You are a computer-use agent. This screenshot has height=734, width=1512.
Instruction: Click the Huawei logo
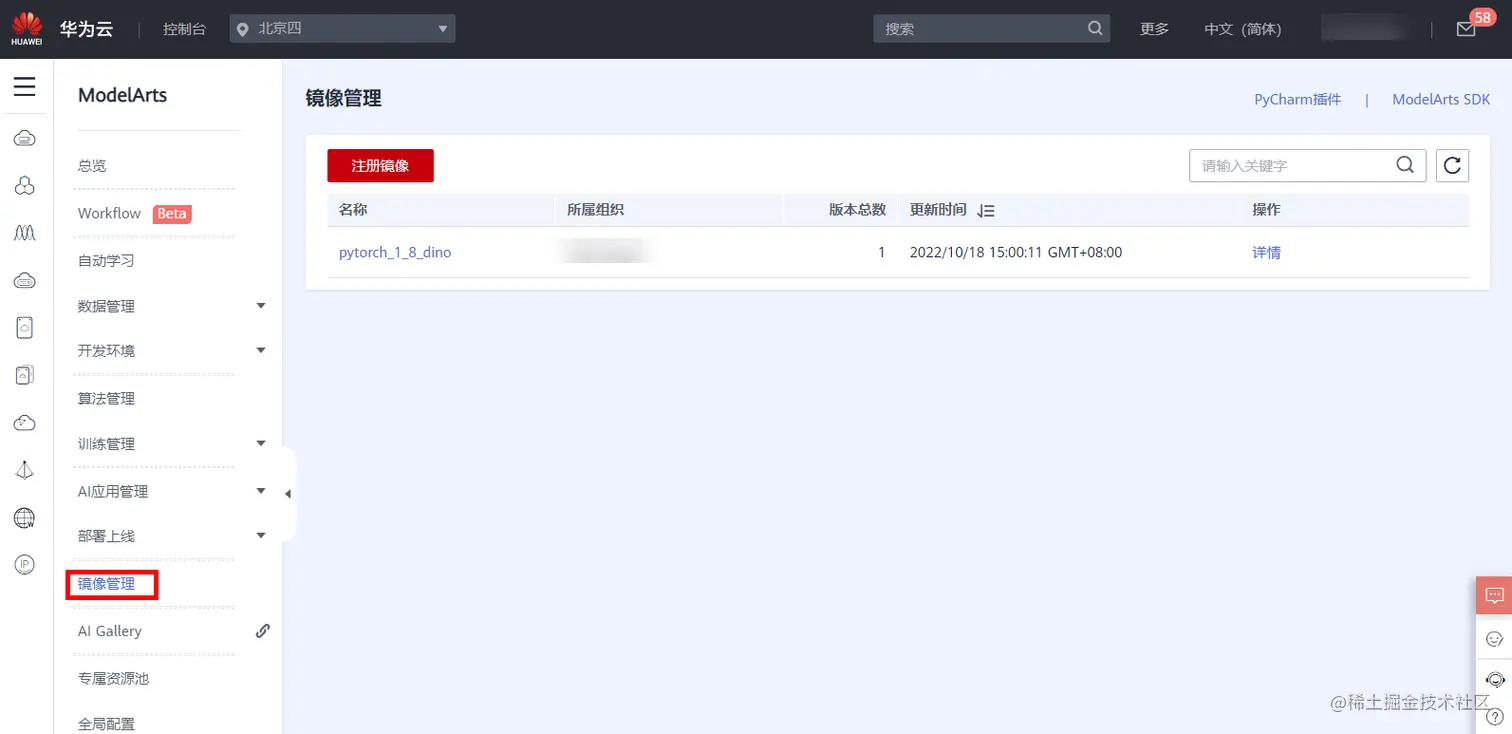click(27, 28)
